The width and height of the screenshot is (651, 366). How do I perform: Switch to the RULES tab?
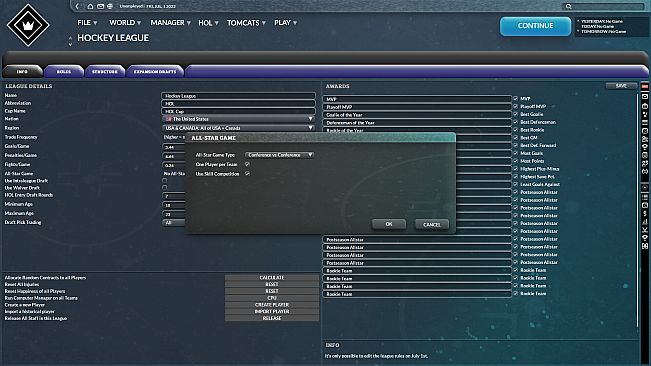pyautogui.click(x=64, y=71)
